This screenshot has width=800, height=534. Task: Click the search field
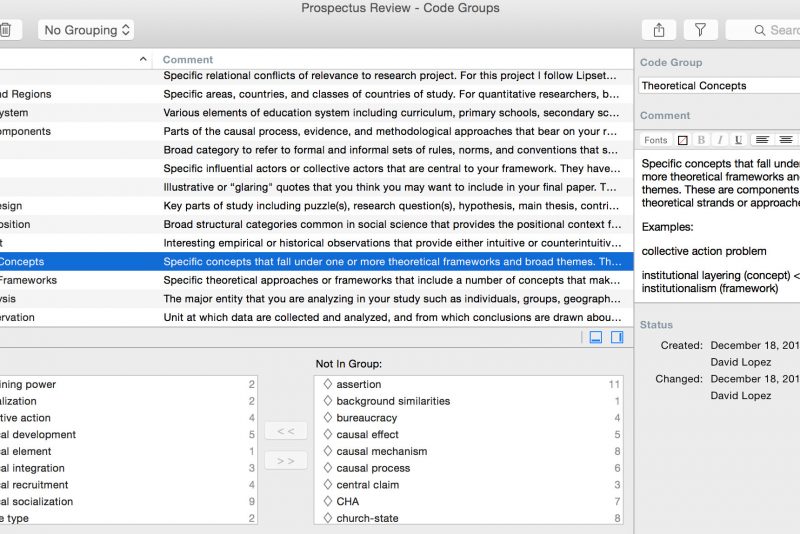pyautogui.click(x=763, y=30)
